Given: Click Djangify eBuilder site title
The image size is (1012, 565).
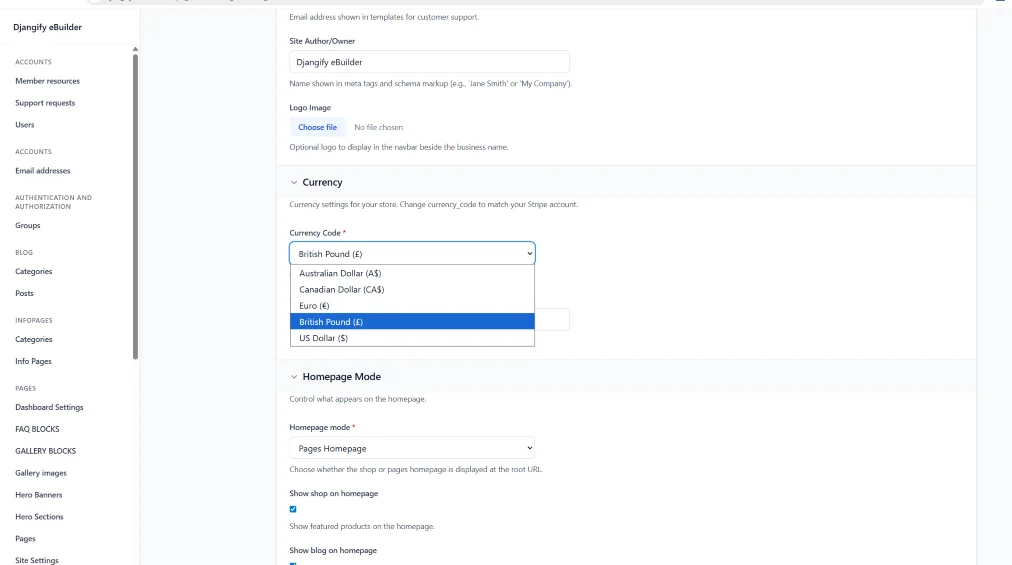Looking at the screenshot, I should coord(47,27).
